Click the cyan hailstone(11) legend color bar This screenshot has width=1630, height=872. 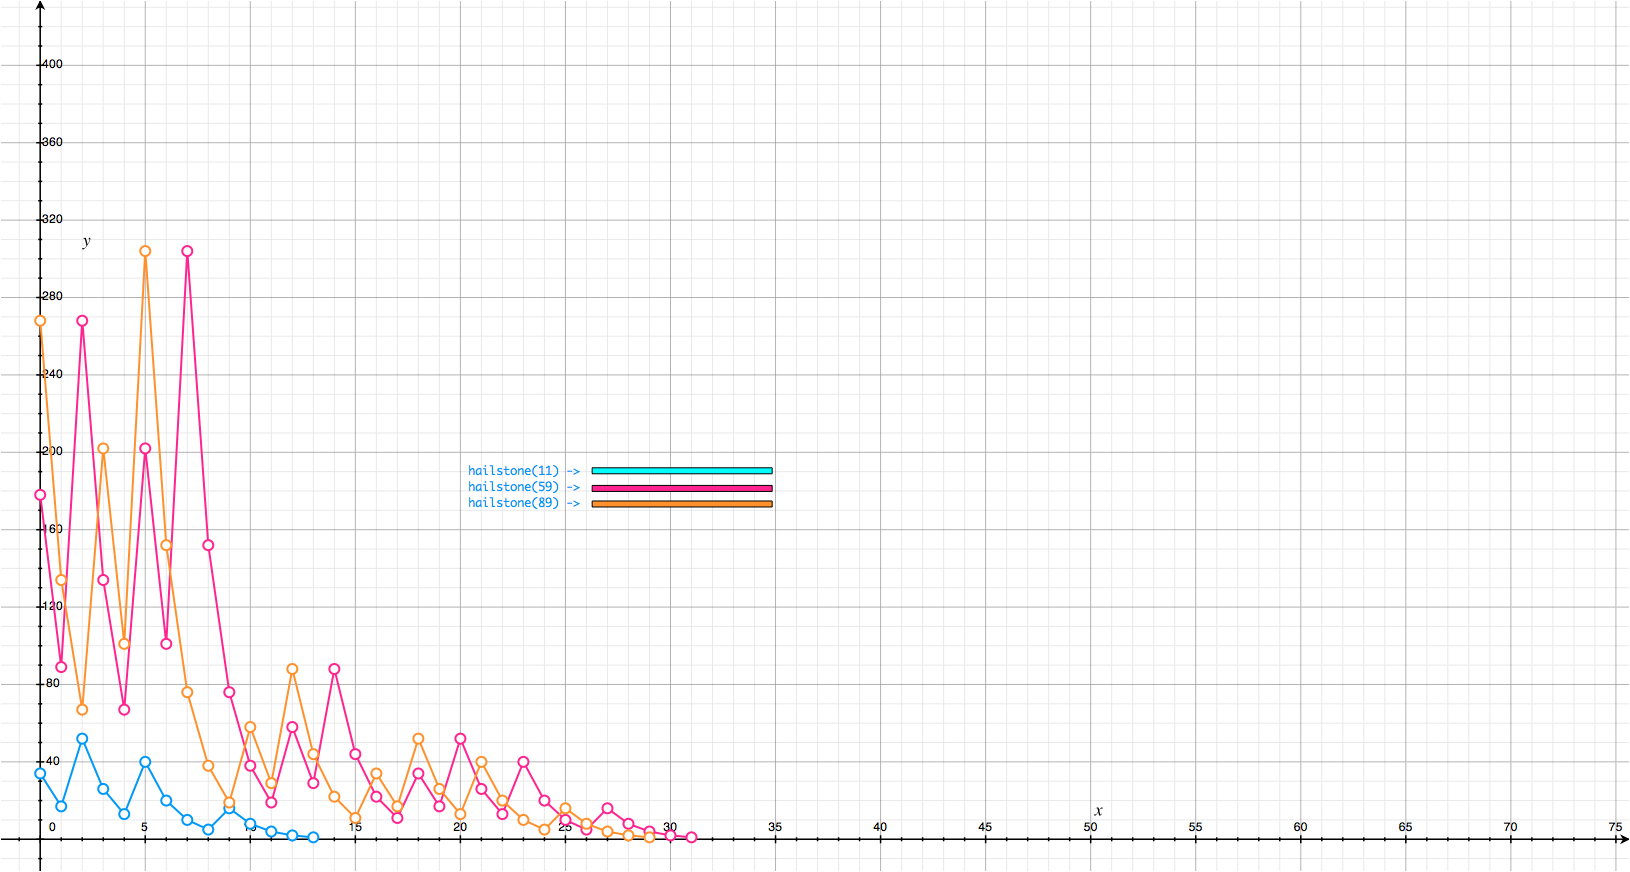(x=681, y=470)
